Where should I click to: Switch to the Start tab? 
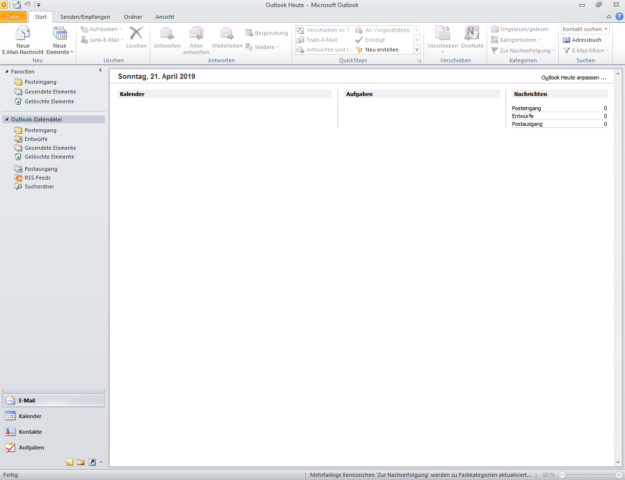coord(41,17)
